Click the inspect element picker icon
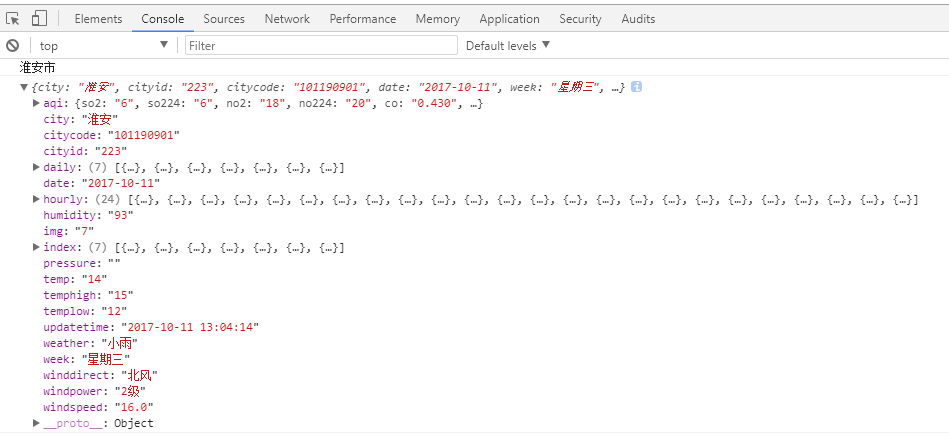 [13, 18]
